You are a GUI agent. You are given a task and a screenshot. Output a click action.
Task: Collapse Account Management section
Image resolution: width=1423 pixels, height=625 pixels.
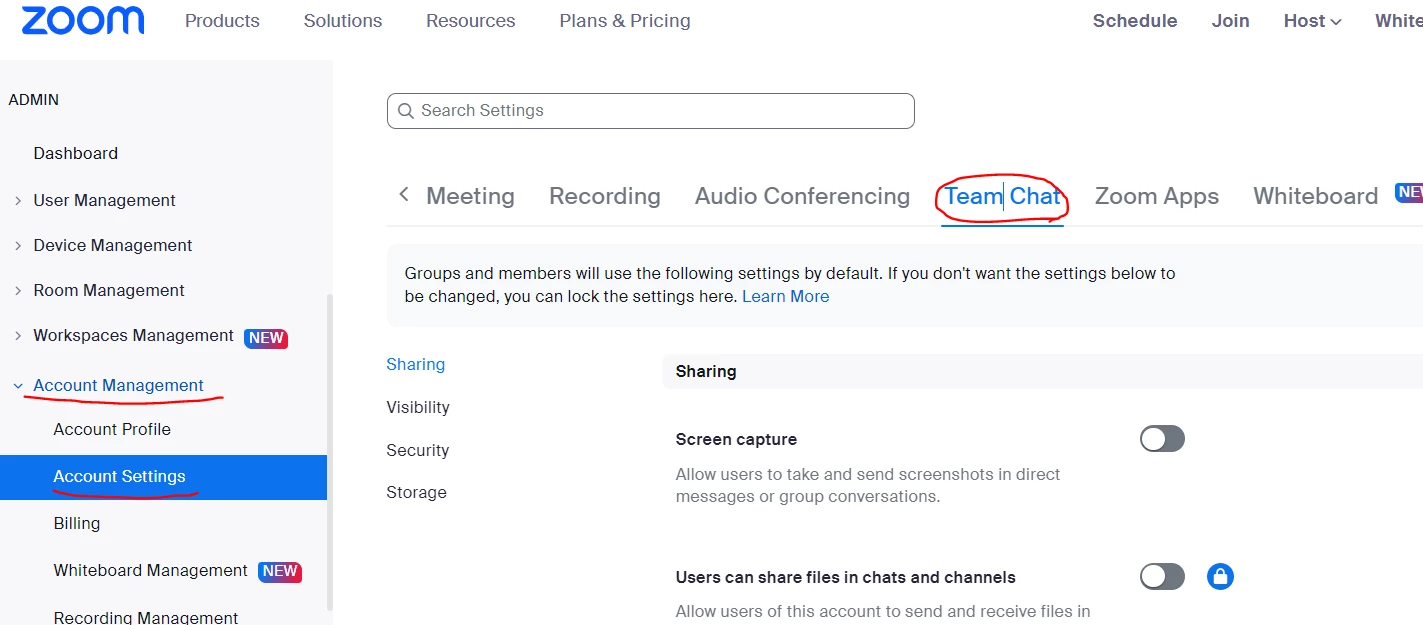pyautogui.click(x=18, y=386)
